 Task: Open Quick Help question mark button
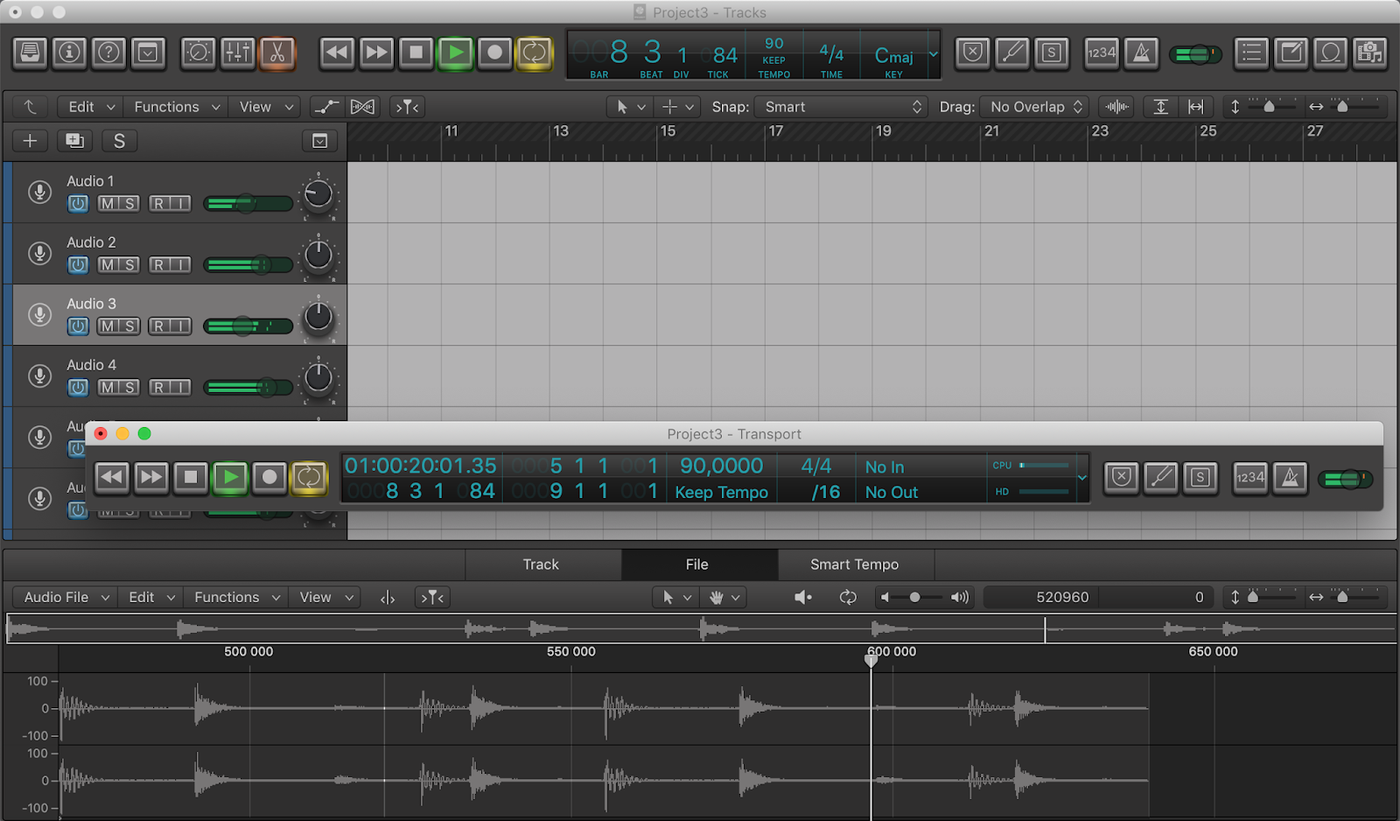[x=108, y=52]
